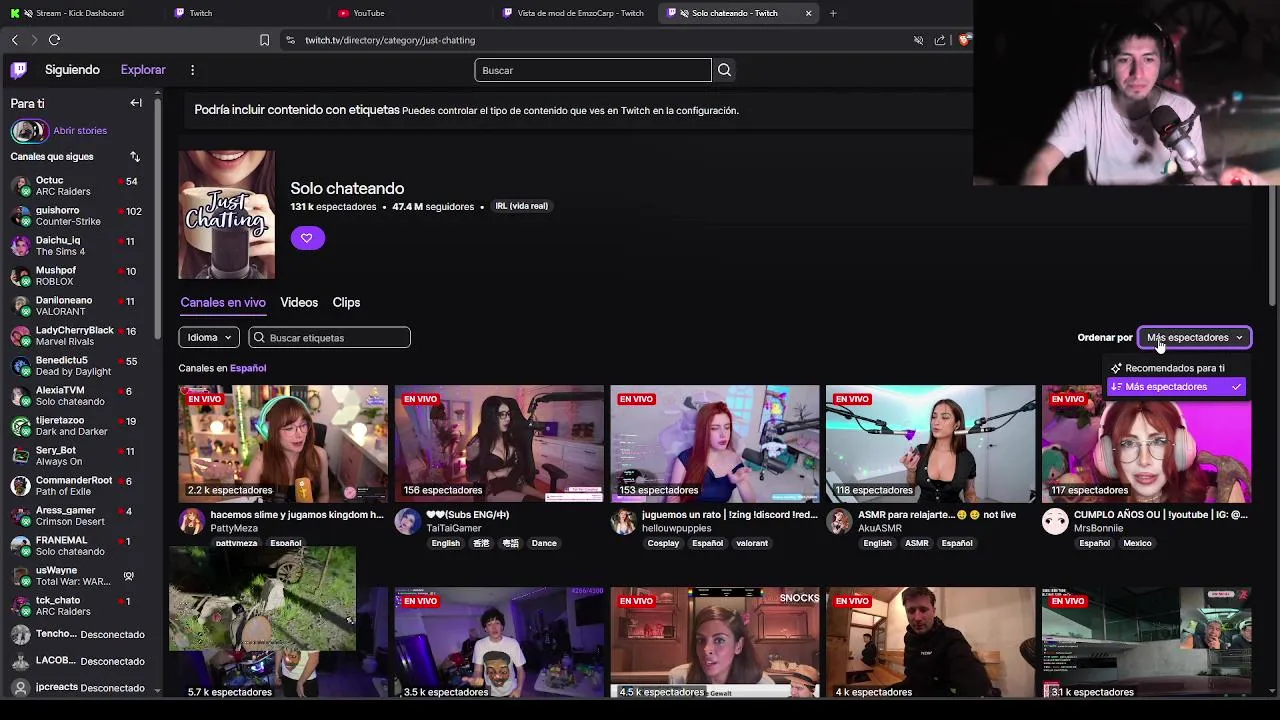The image size is (1280, 720).
Task: Click the Abrir stories link
Action: click(80, 131)
